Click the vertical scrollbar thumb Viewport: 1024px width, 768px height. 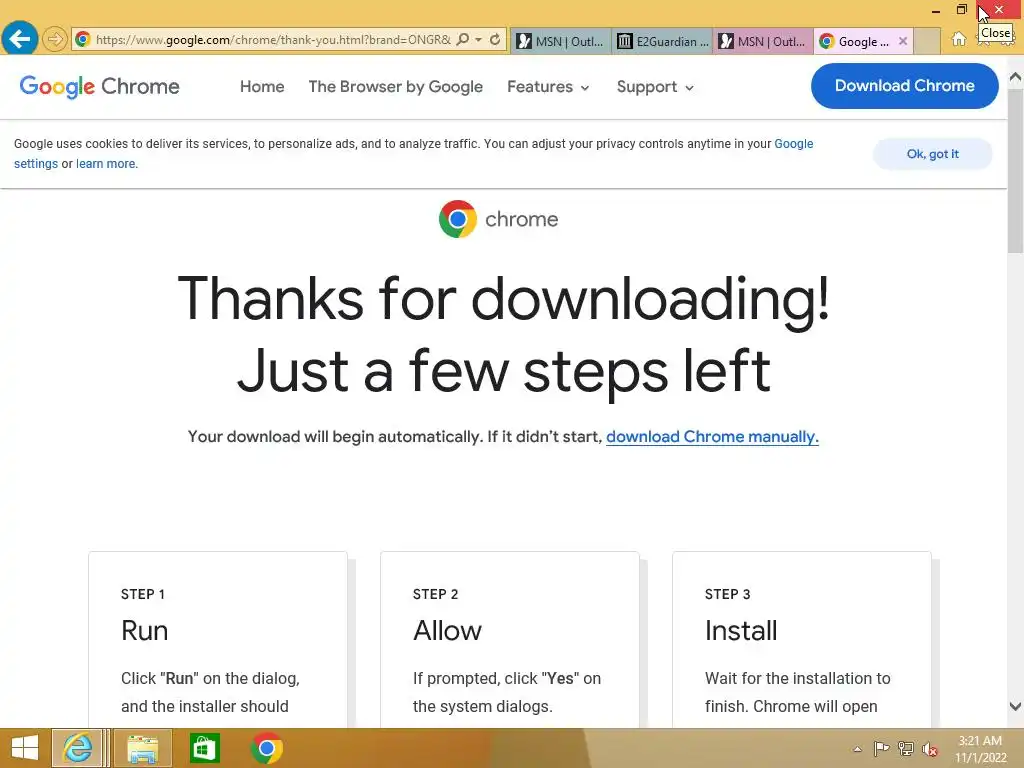point(1016,171)
